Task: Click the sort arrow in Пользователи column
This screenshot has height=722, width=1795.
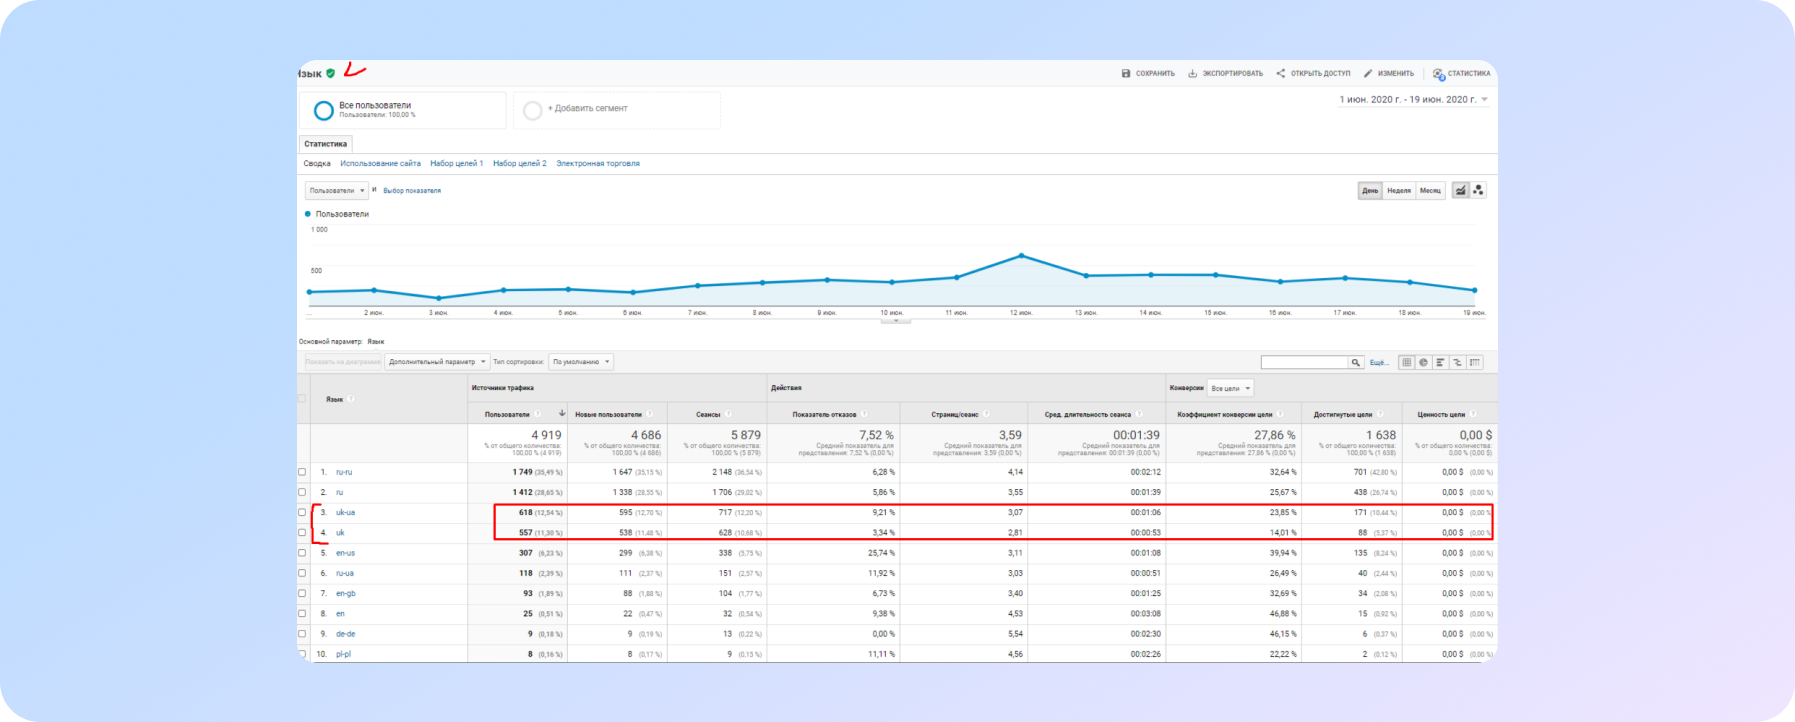Action: click(562, 414)
